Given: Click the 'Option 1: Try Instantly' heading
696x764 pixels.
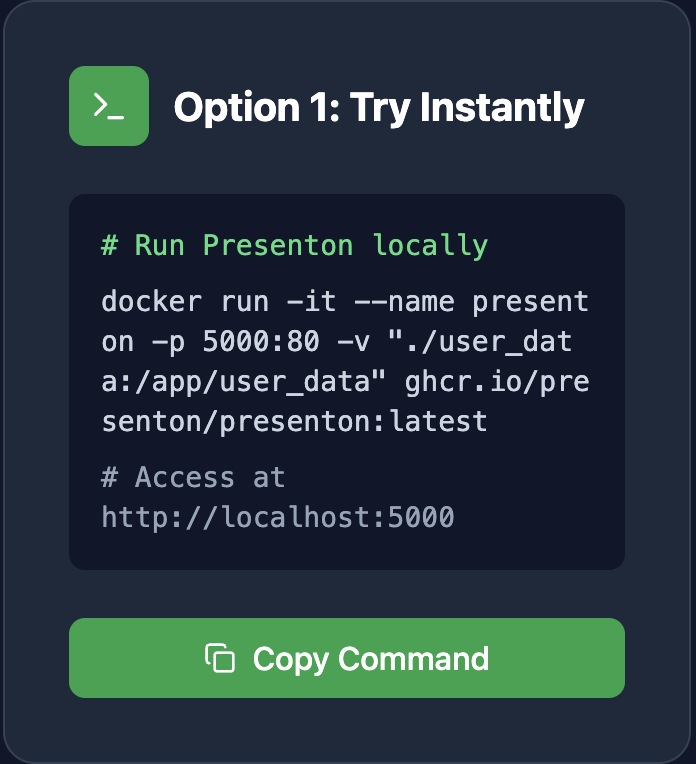Looking at the screenshot, I should pyautogui.click(x=379, y=107).
